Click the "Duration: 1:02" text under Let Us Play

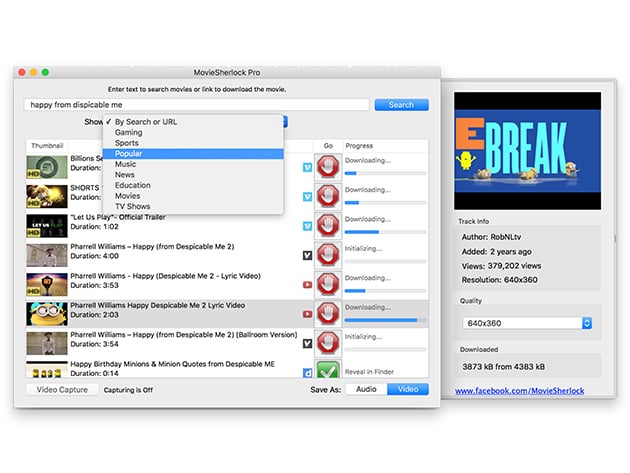point(94,227)
